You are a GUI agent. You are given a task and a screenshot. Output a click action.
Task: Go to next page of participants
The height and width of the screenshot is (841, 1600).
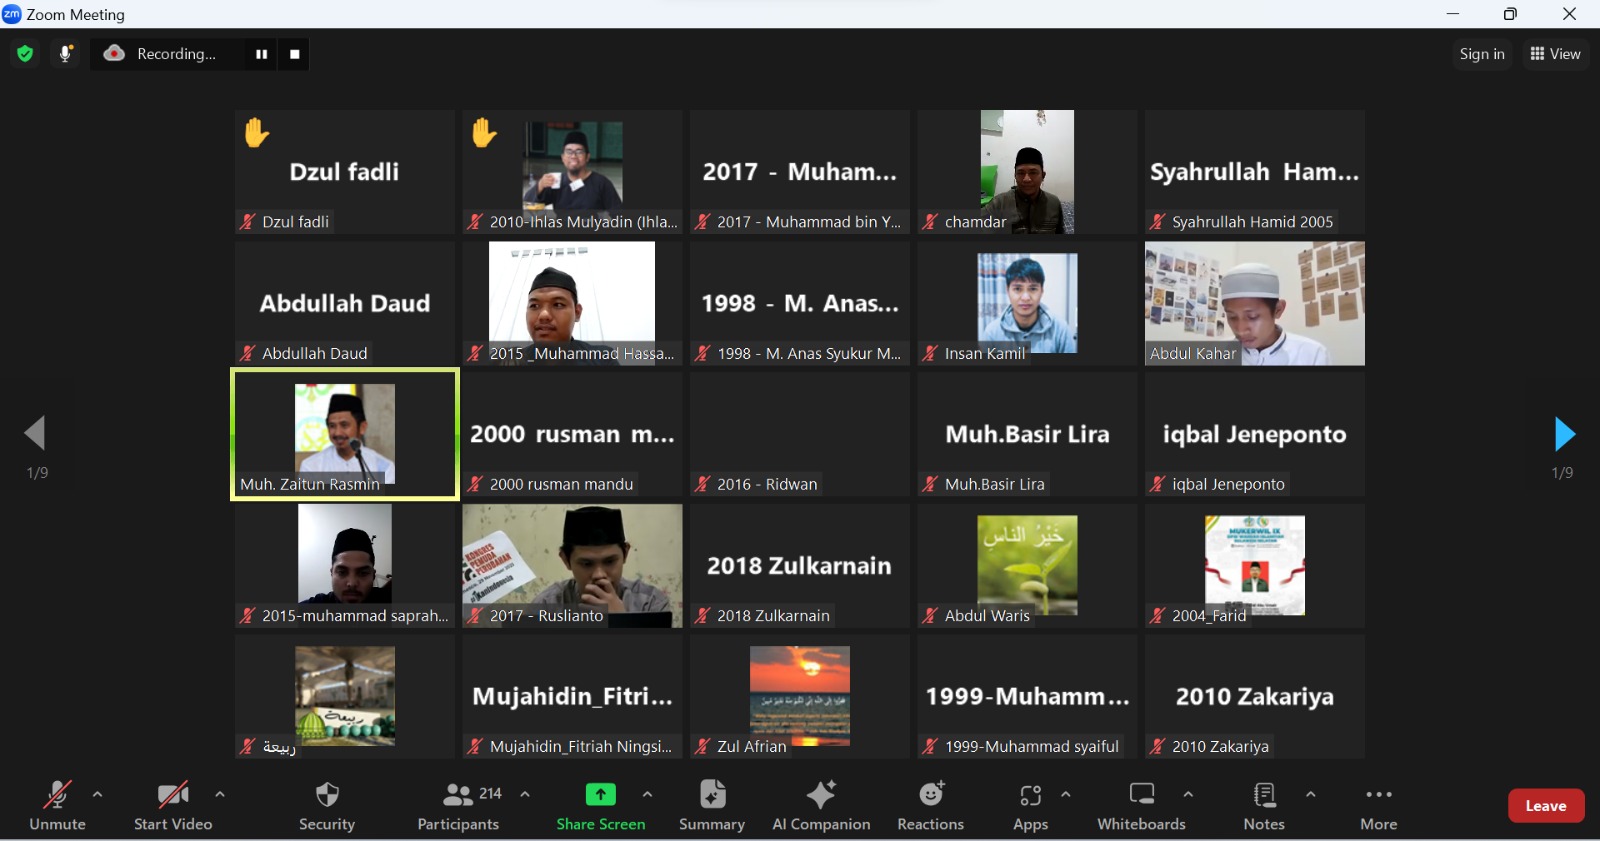[1564, 435]
